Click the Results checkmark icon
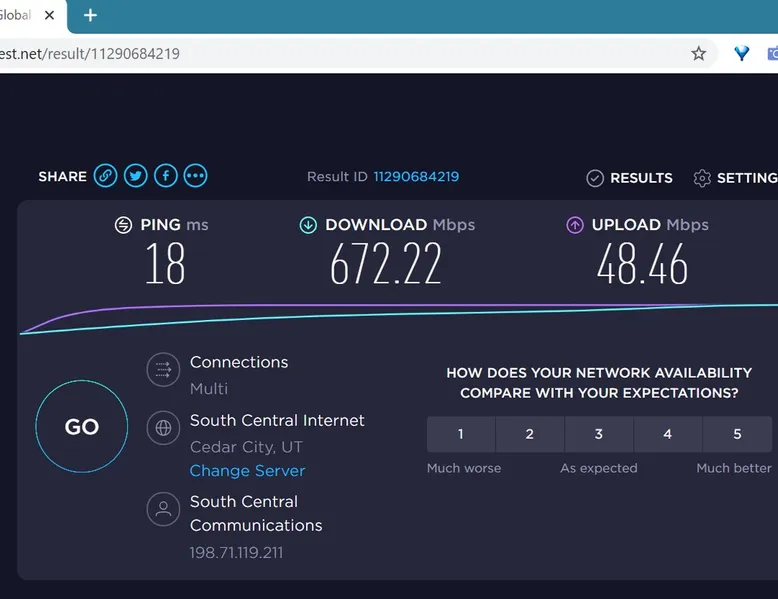778x599 pixels. click(x=595, y=178)
